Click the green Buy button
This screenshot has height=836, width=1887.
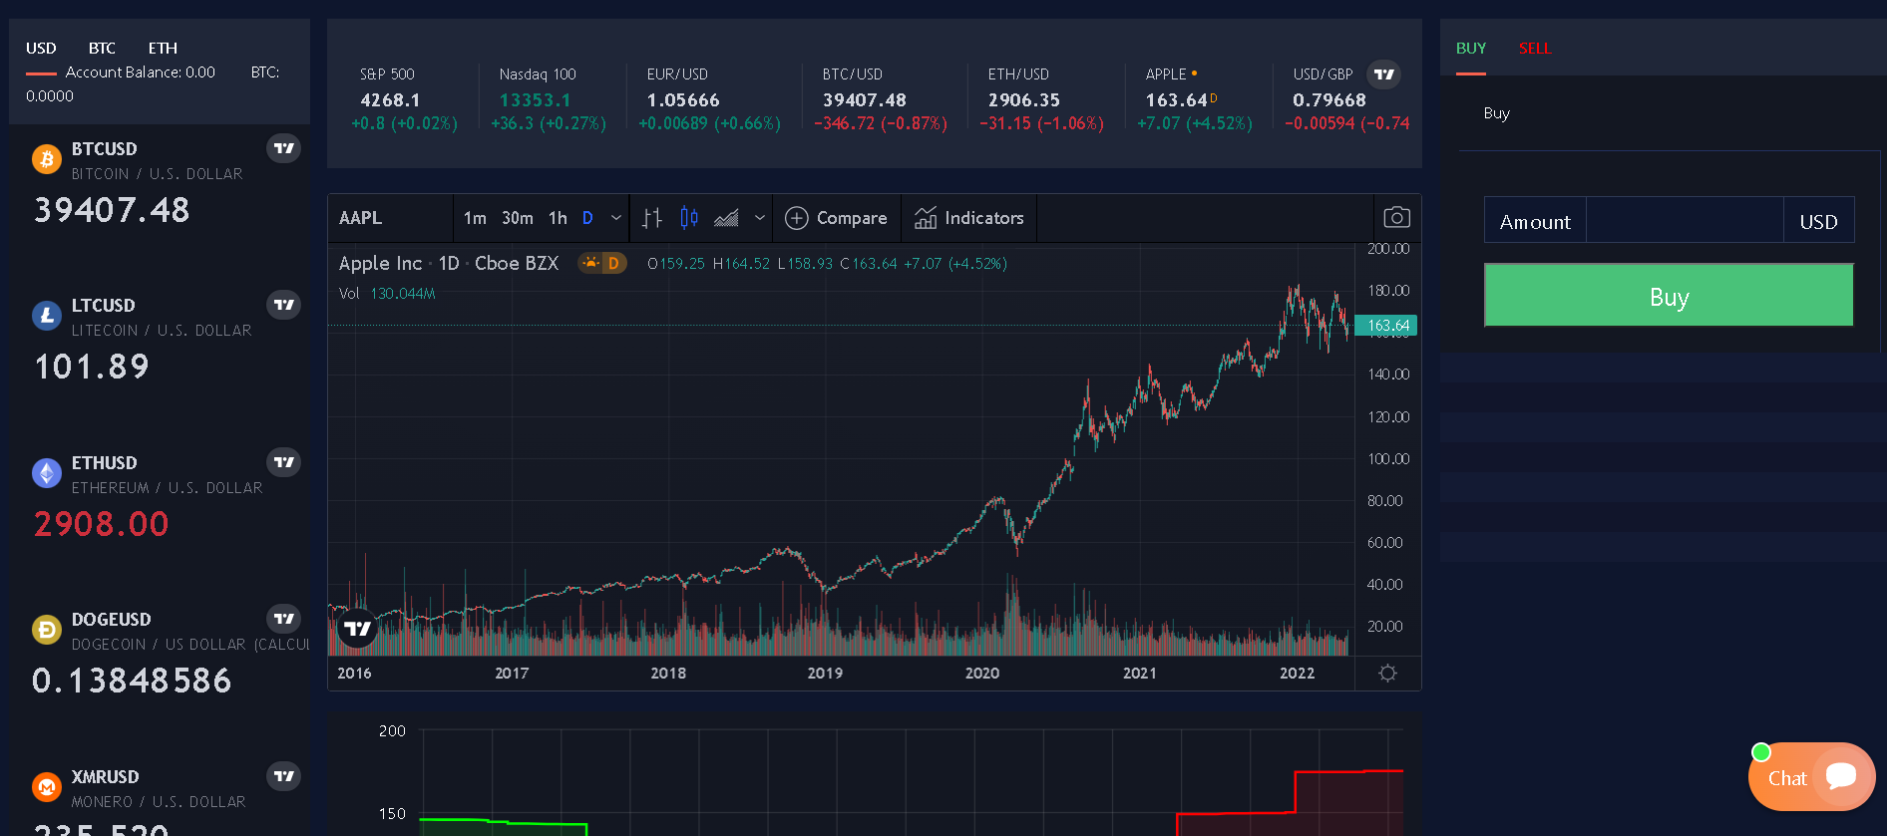(1669, 295)
